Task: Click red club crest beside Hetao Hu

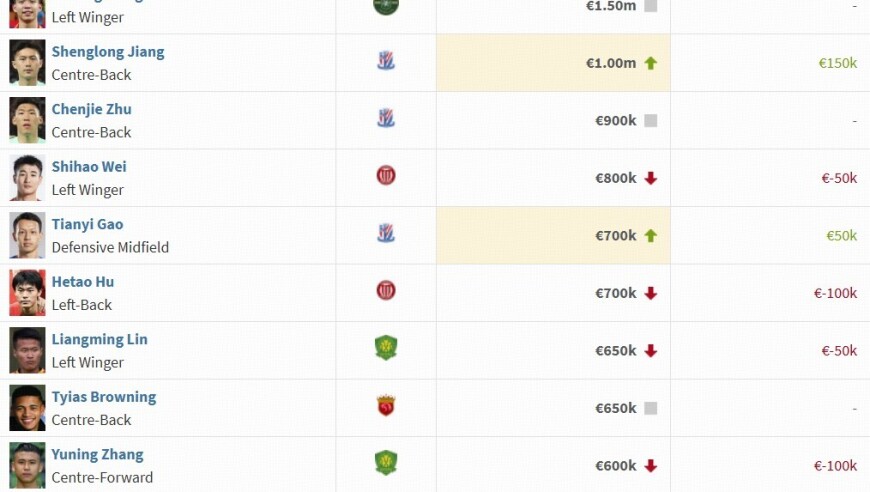Action: pos(386,291)
